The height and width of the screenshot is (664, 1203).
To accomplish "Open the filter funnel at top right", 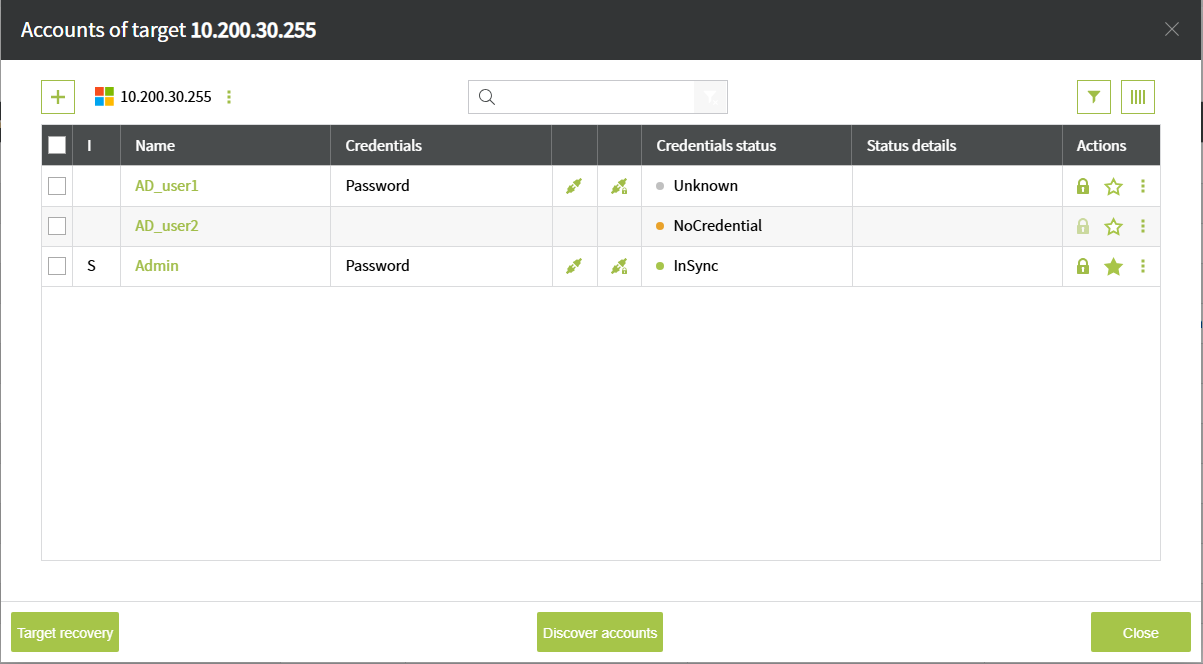I will 1094,97.
